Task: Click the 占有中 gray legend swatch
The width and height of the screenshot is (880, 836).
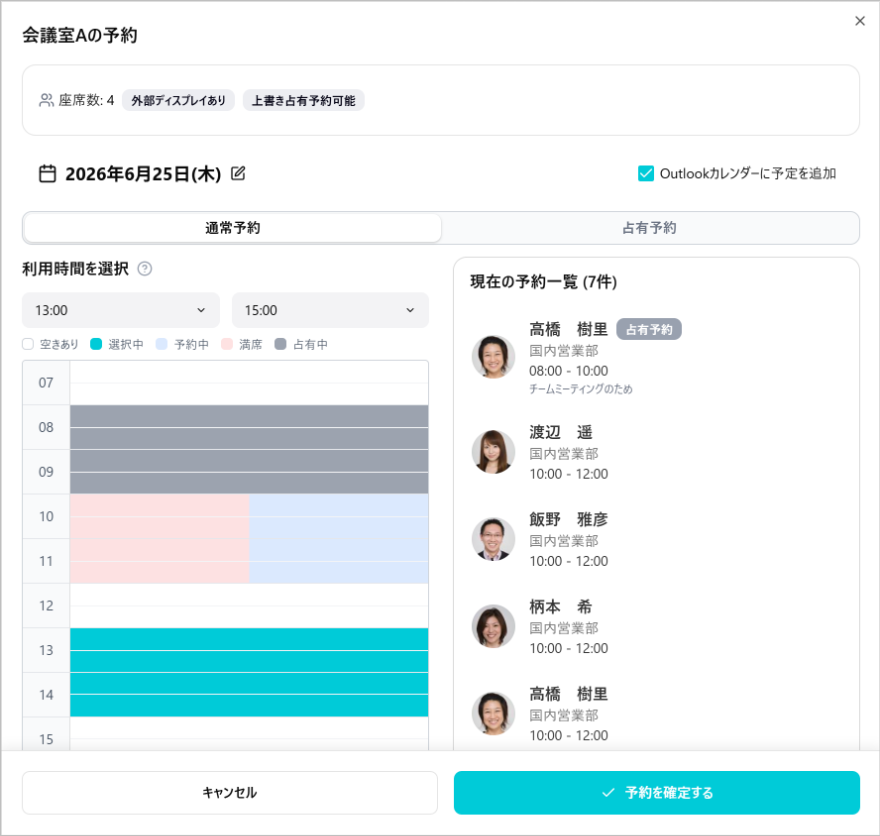Action: click(281, 344)
